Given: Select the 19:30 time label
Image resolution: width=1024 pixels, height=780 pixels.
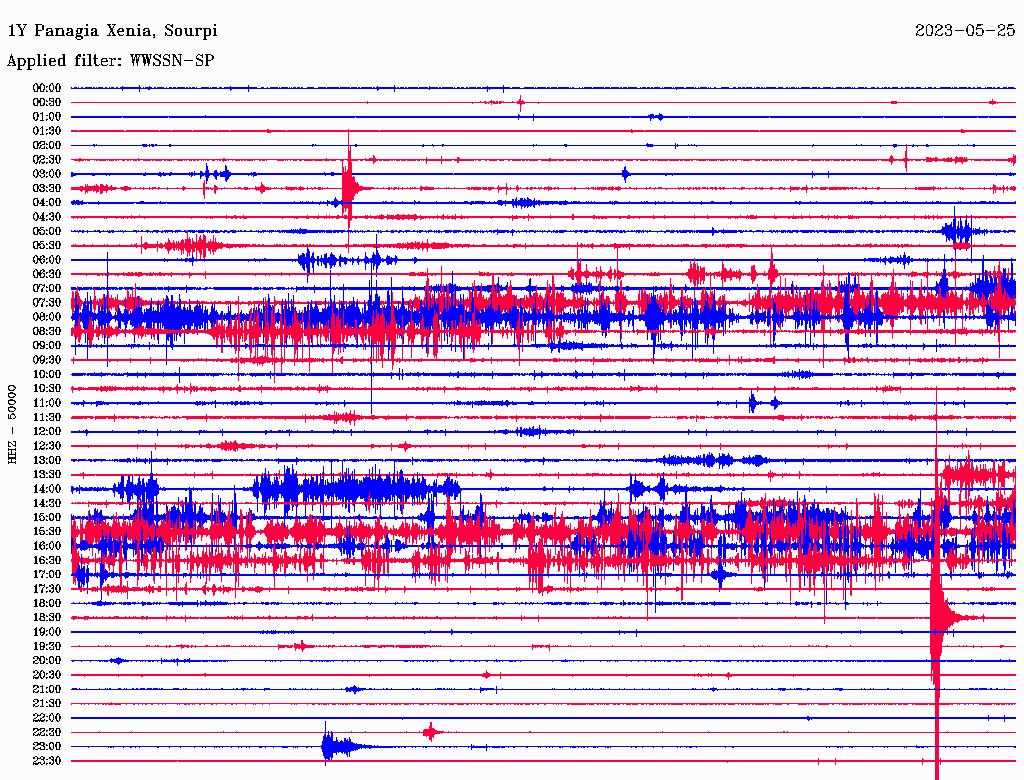Looking at the screenshot, I should coord(47,647).
